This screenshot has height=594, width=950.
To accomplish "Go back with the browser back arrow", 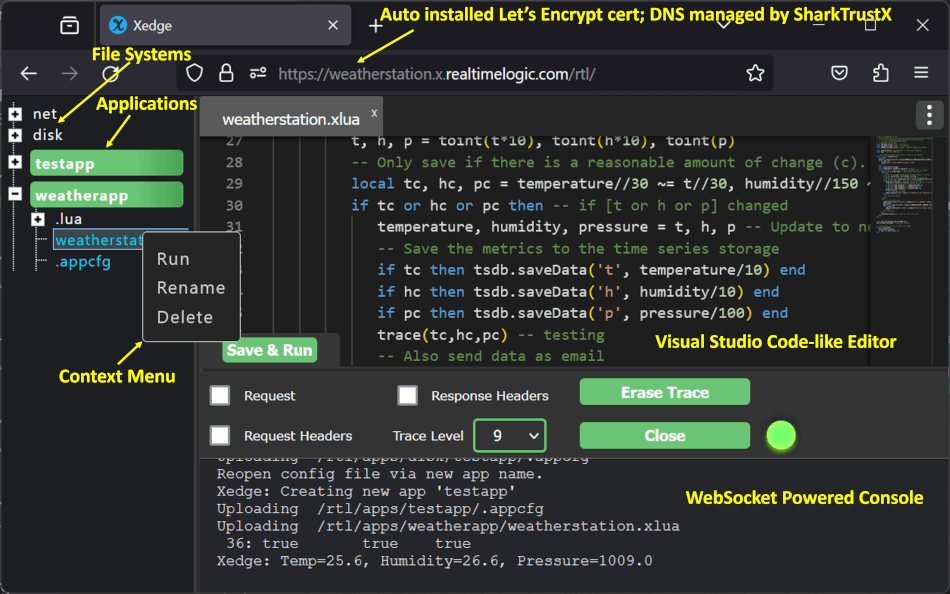I will point(28,74).
